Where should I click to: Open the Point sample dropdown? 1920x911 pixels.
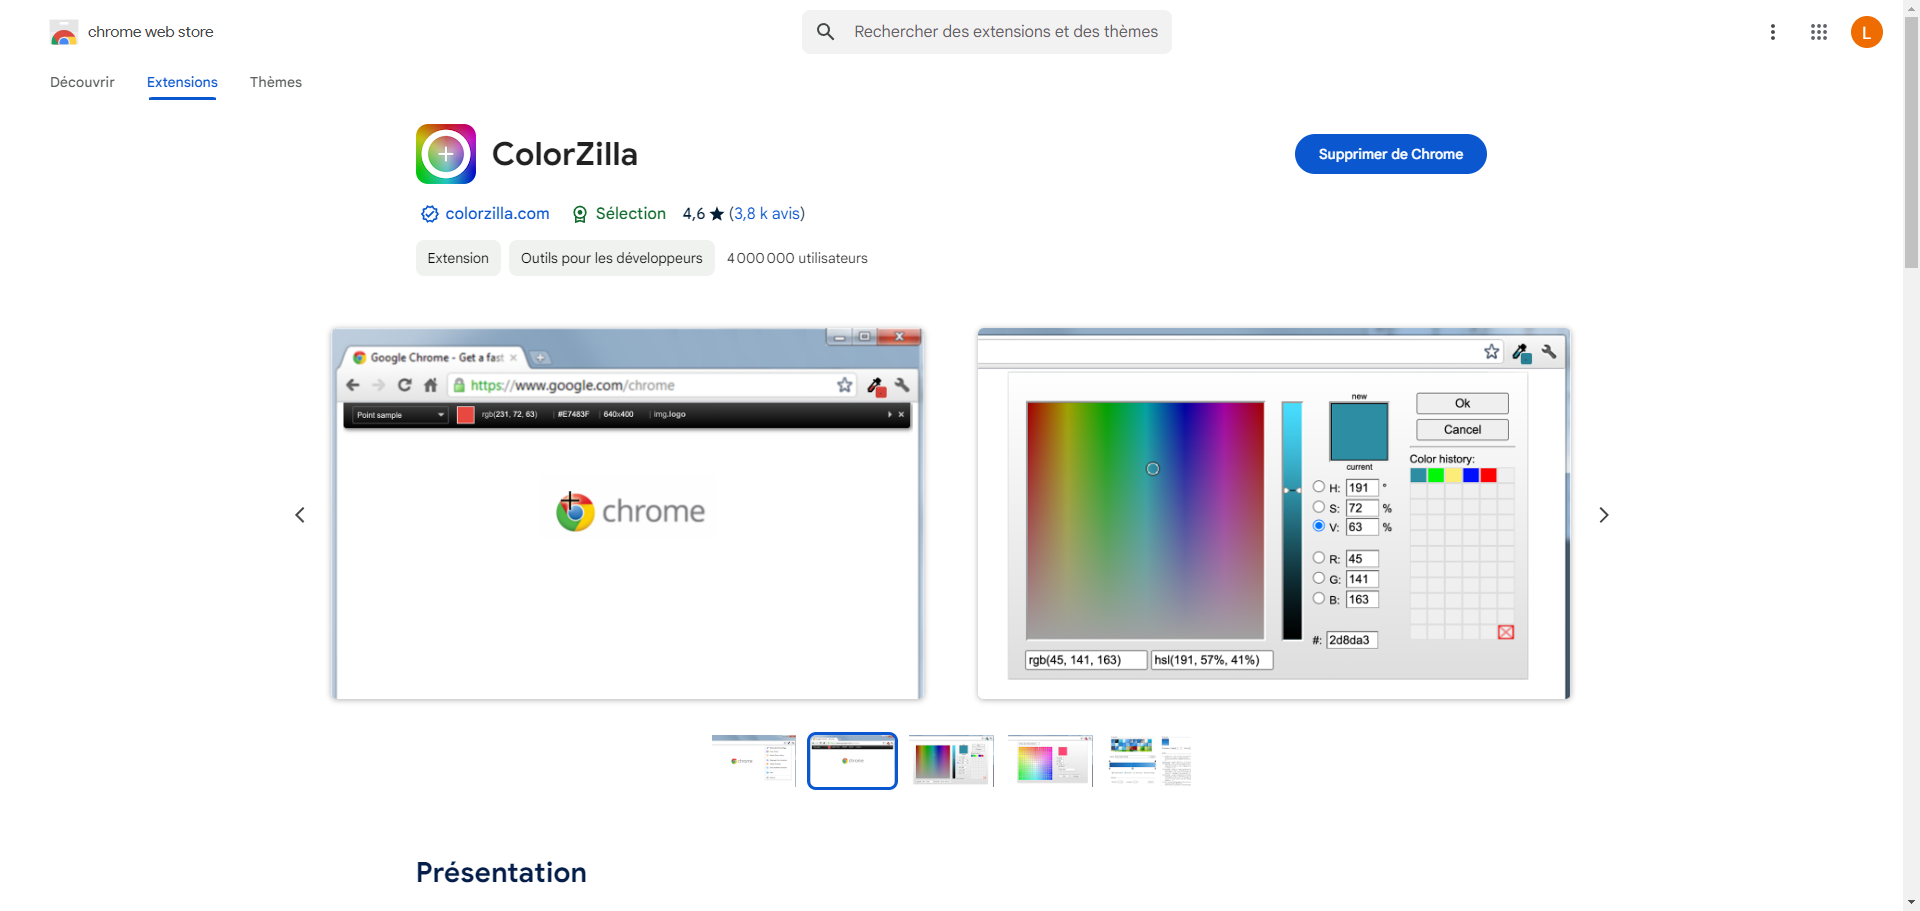pyautogui.click(x=400, y=414)
